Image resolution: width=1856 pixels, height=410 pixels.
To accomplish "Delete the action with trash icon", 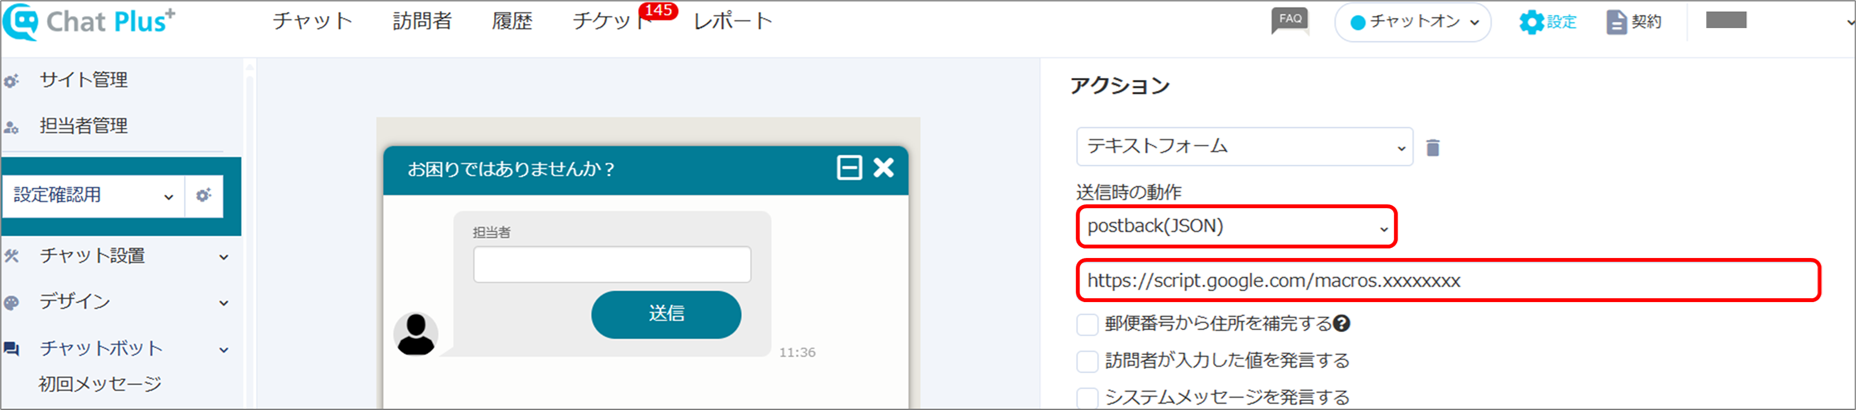I will 1432,148.
